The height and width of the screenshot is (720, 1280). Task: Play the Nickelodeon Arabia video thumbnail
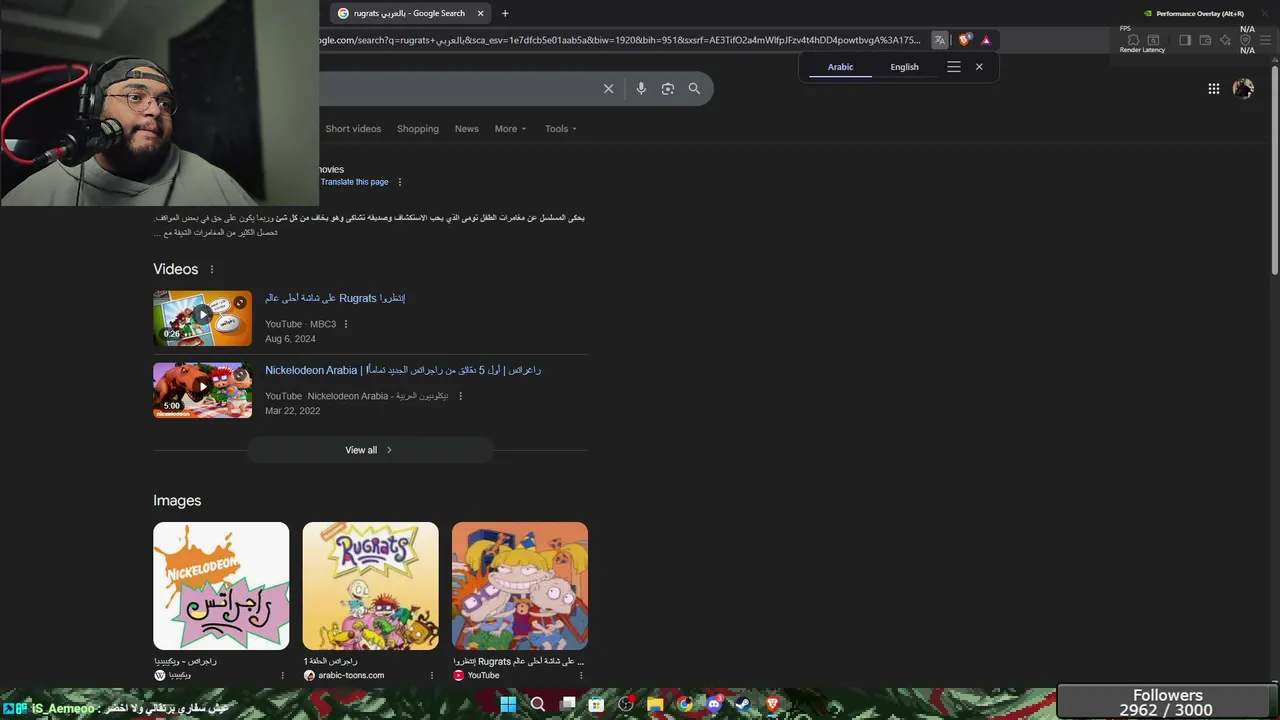click(x=202, y=390)
